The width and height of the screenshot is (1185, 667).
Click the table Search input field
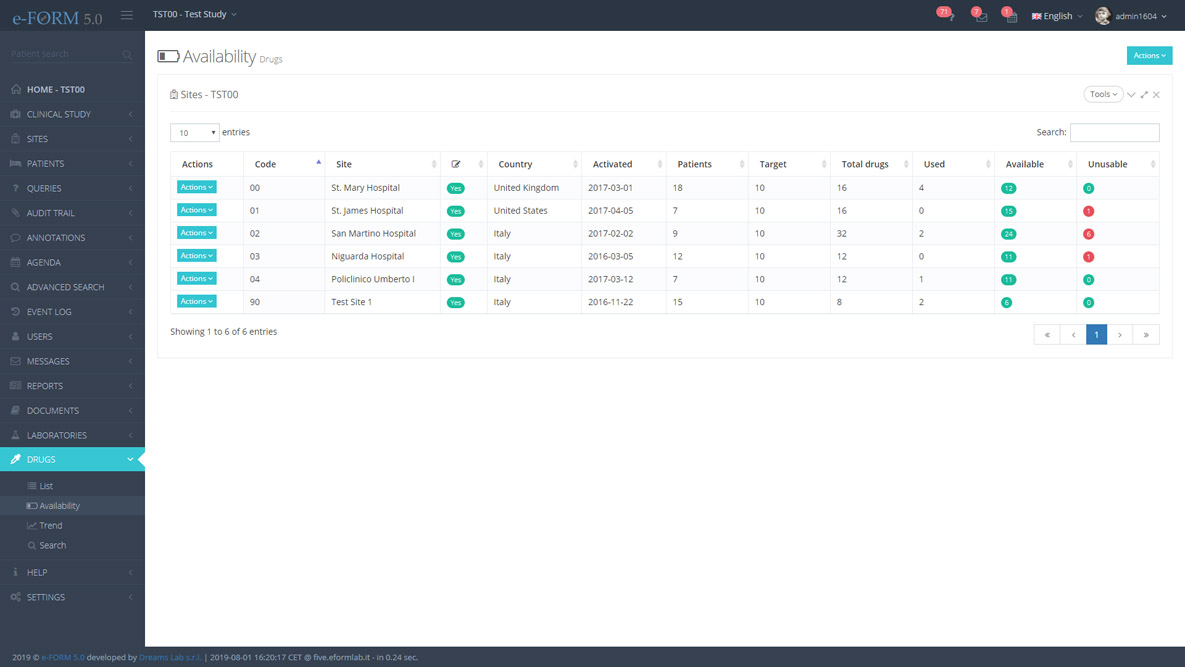[x=1114, y=133]
